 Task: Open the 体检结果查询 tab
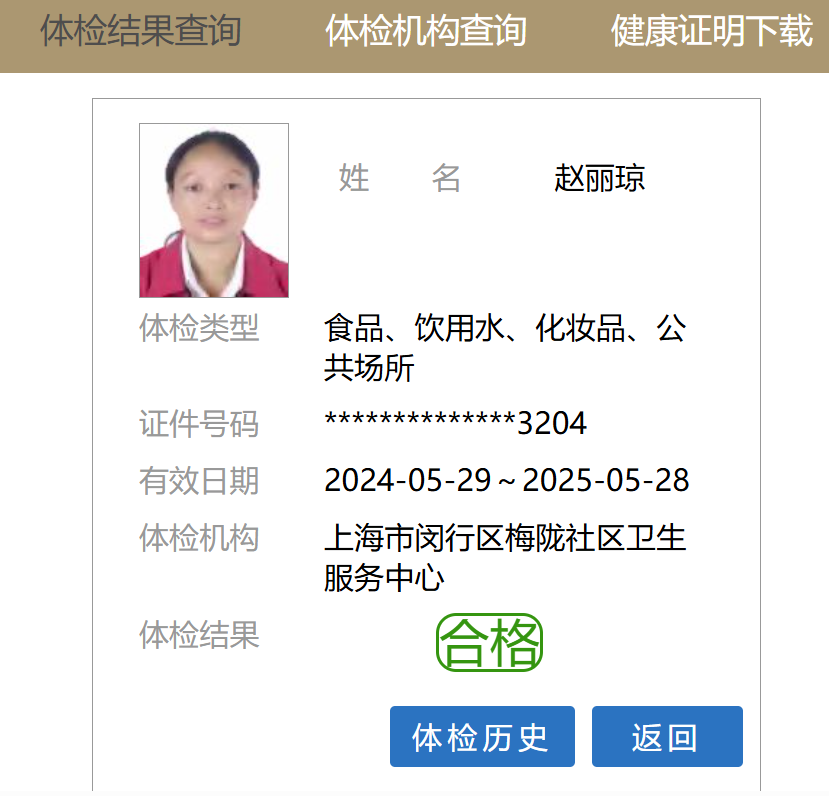(141, 31)
